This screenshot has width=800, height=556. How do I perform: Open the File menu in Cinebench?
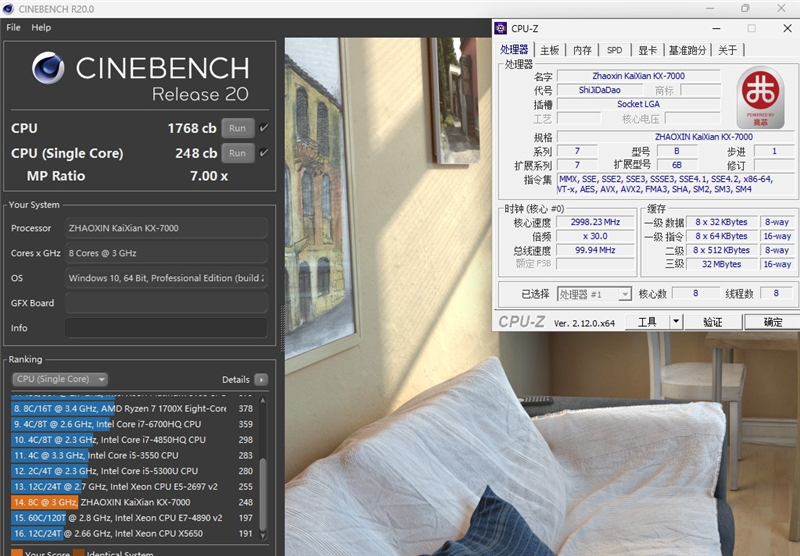click(13, 27)
